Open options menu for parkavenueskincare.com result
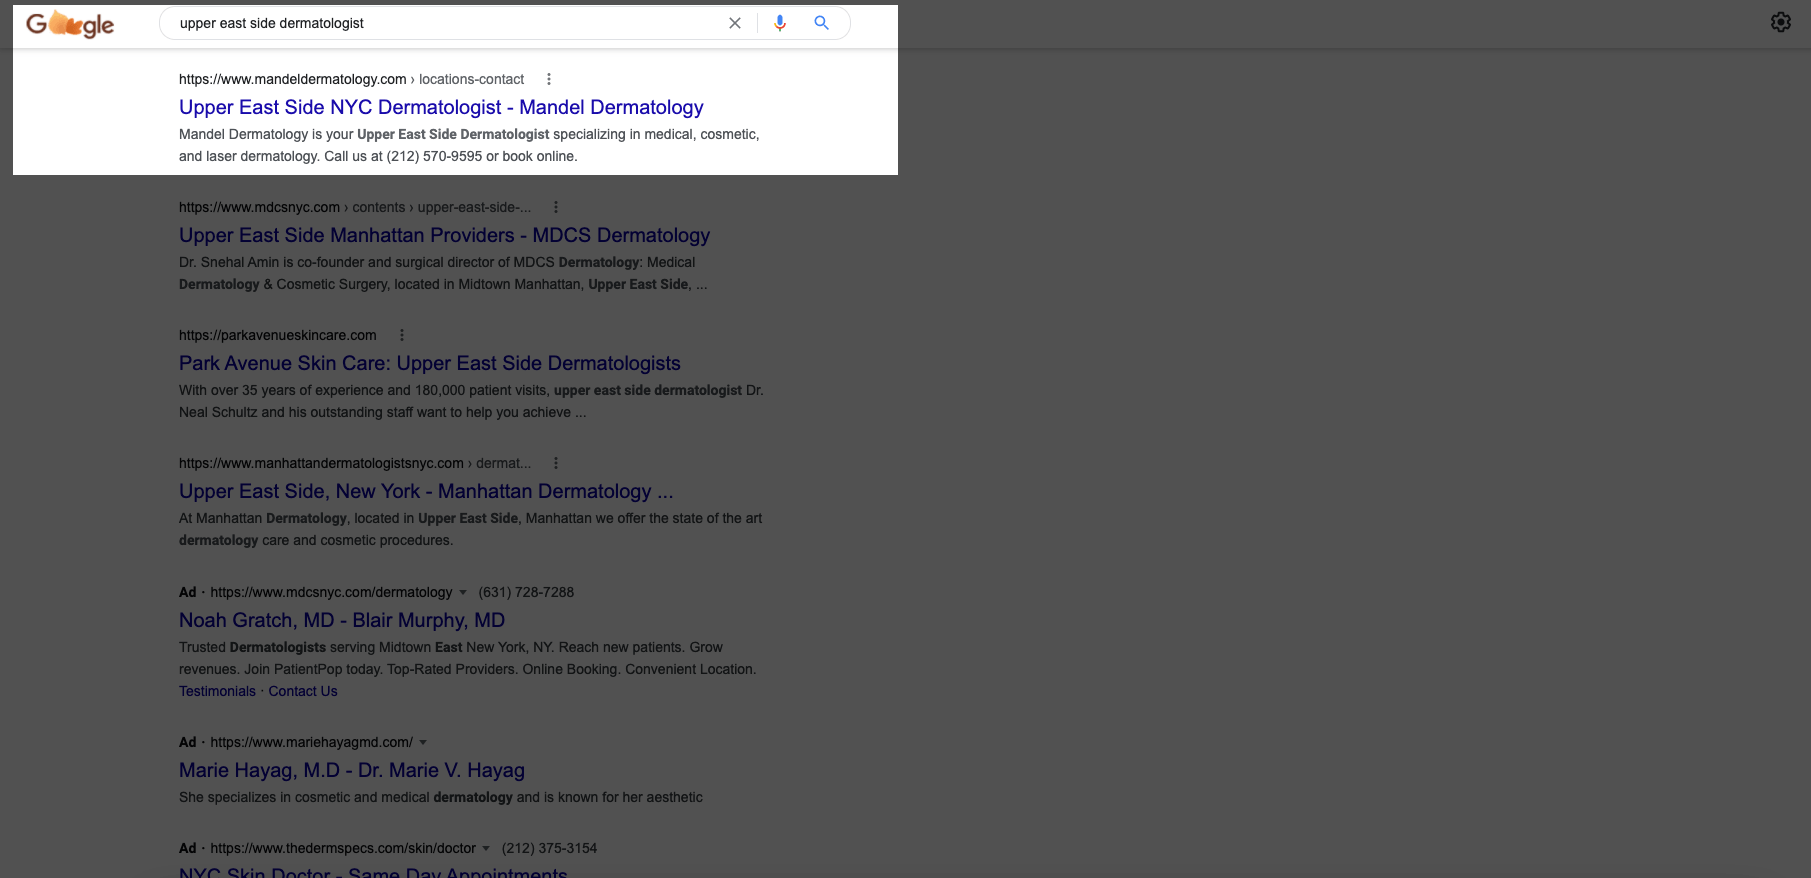 (402, 335)
